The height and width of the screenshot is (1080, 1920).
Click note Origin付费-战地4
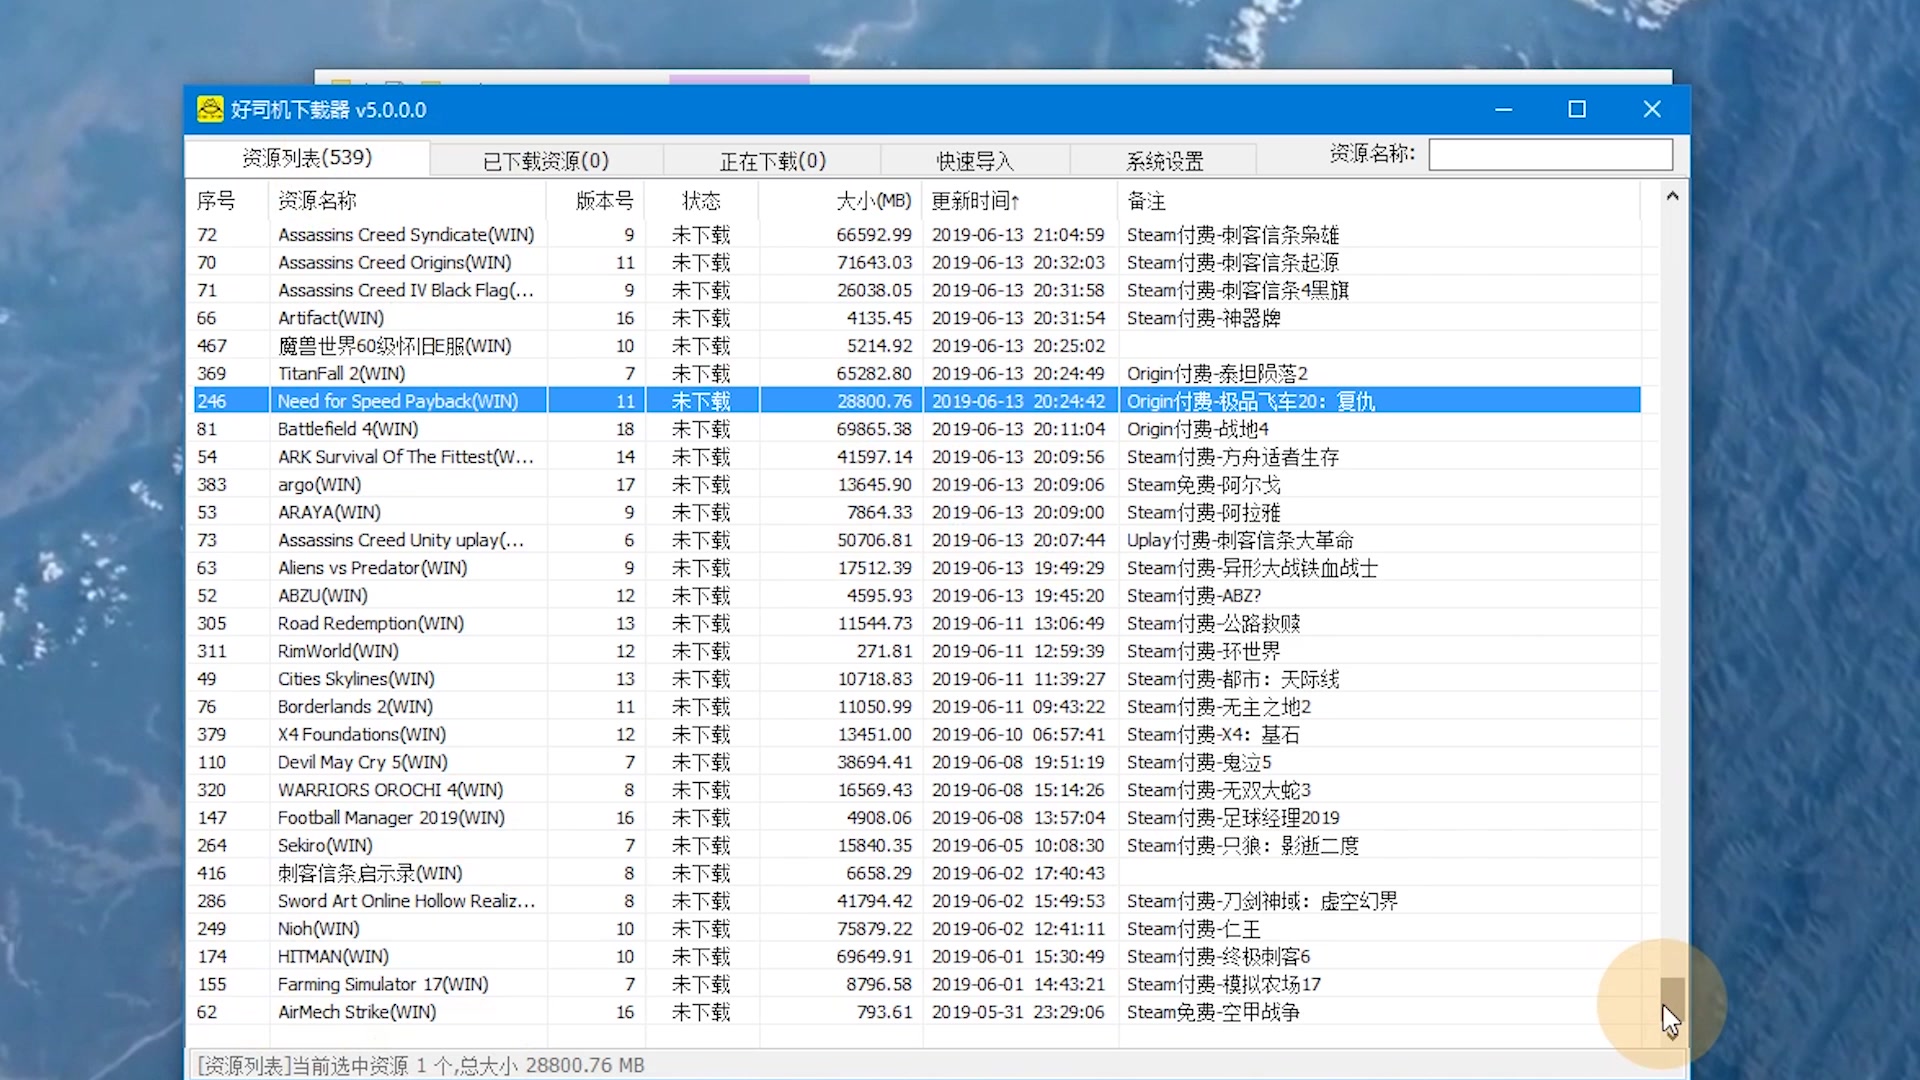coord(1197,429)
